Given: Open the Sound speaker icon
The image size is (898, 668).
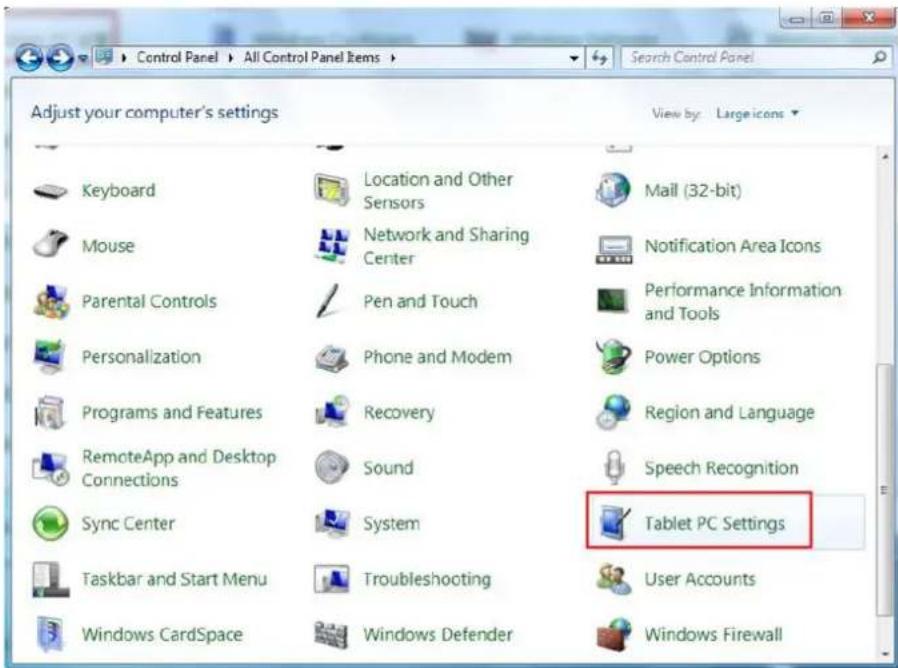Looking at the screenshot, I should pos(332,467).
